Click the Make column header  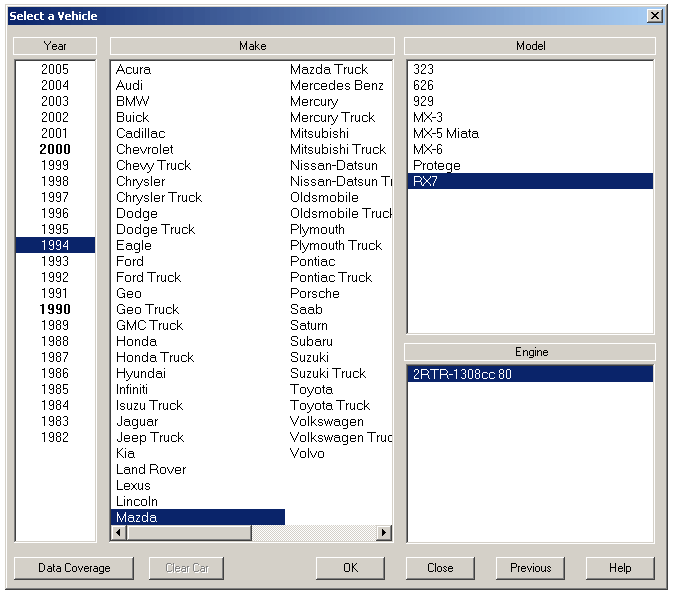tap(253, 46)
